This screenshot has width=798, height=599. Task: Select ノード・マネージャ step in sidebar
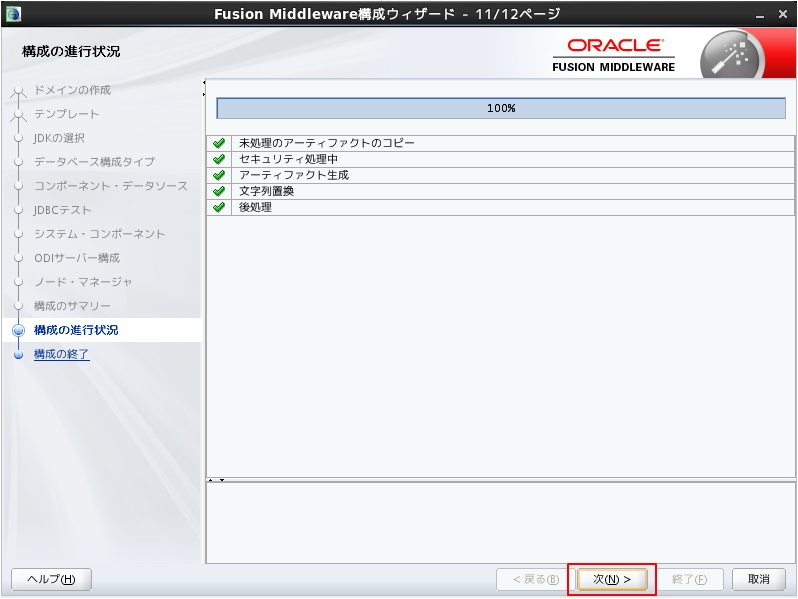pyautogui.click(x=83, y=281)
